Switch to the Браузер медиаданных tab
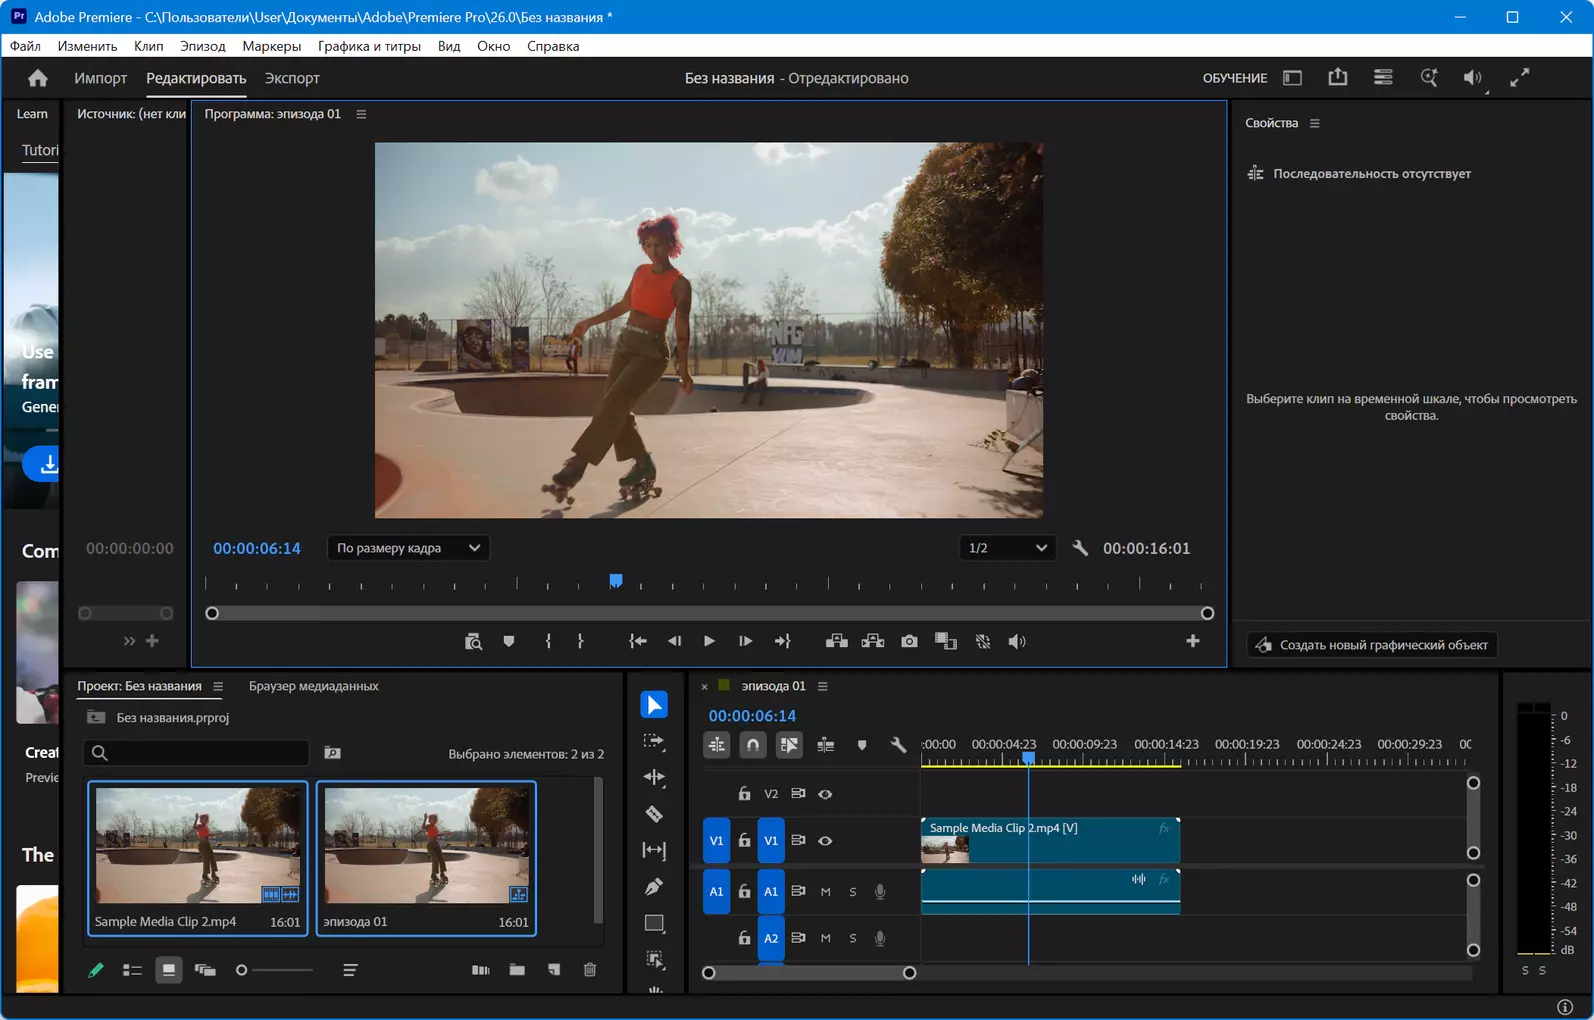This screenshot has width=1594, height=1020. 313,686
